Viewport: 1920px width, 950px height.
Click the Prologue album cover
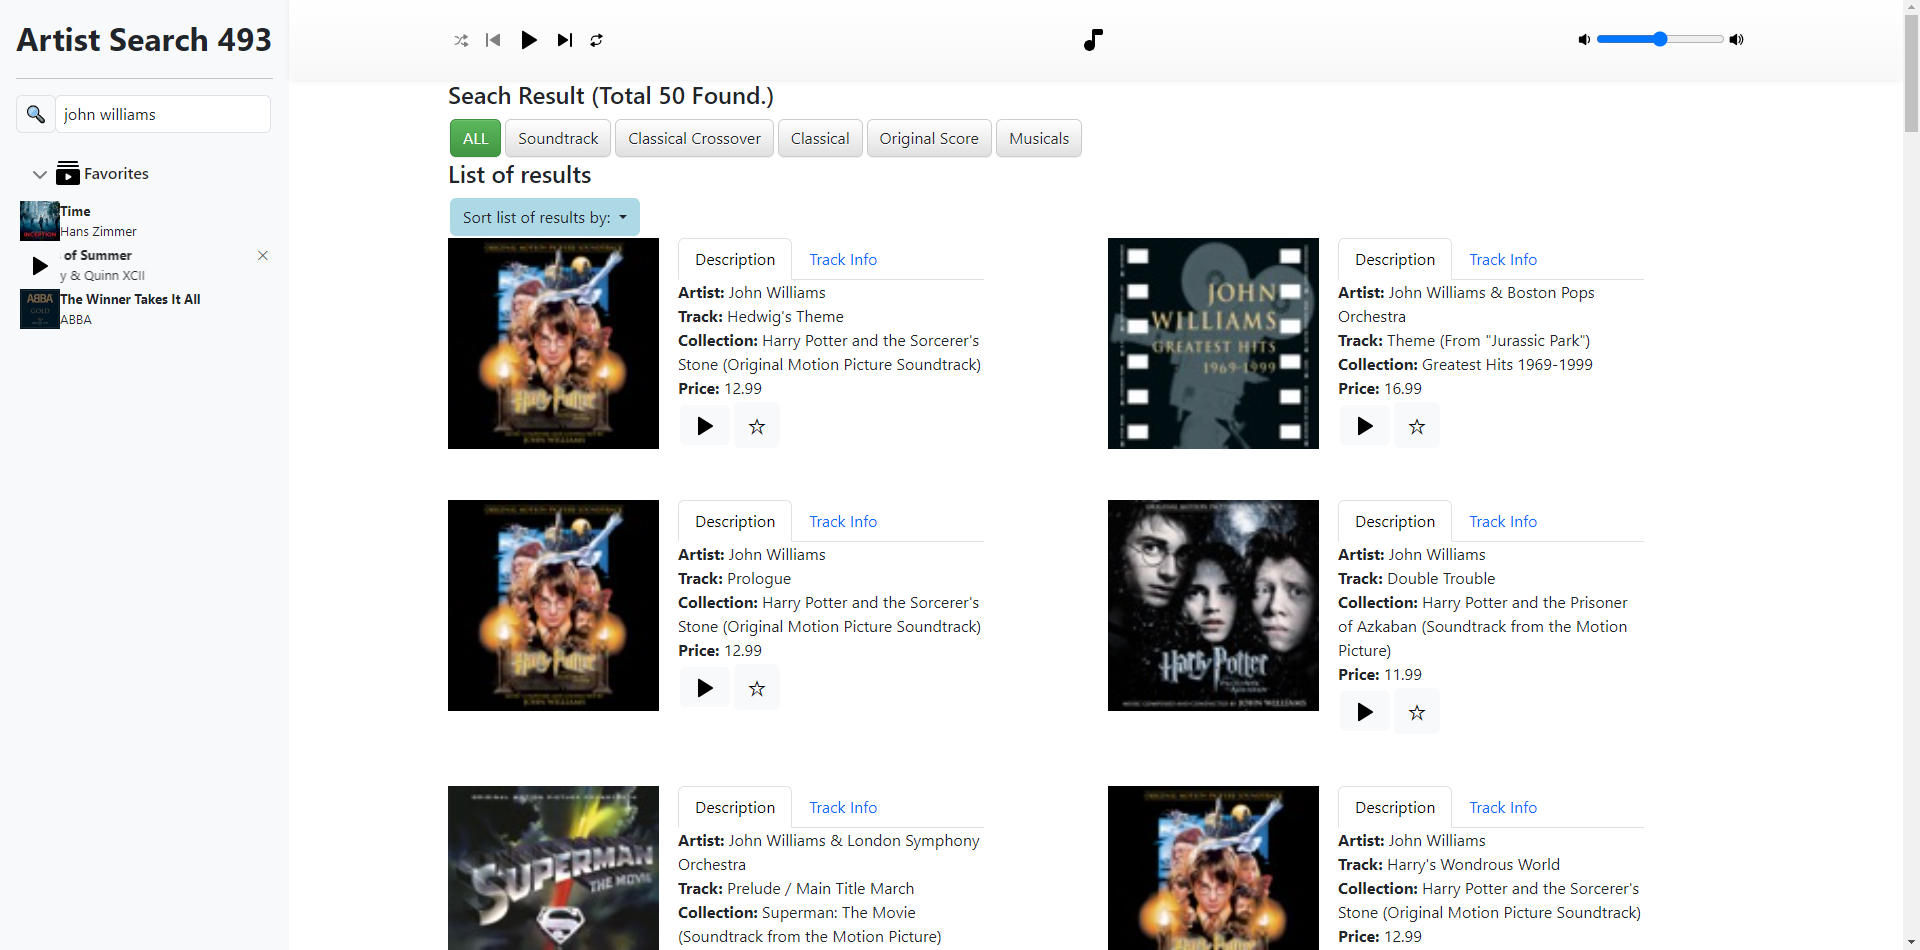[553, 605]
